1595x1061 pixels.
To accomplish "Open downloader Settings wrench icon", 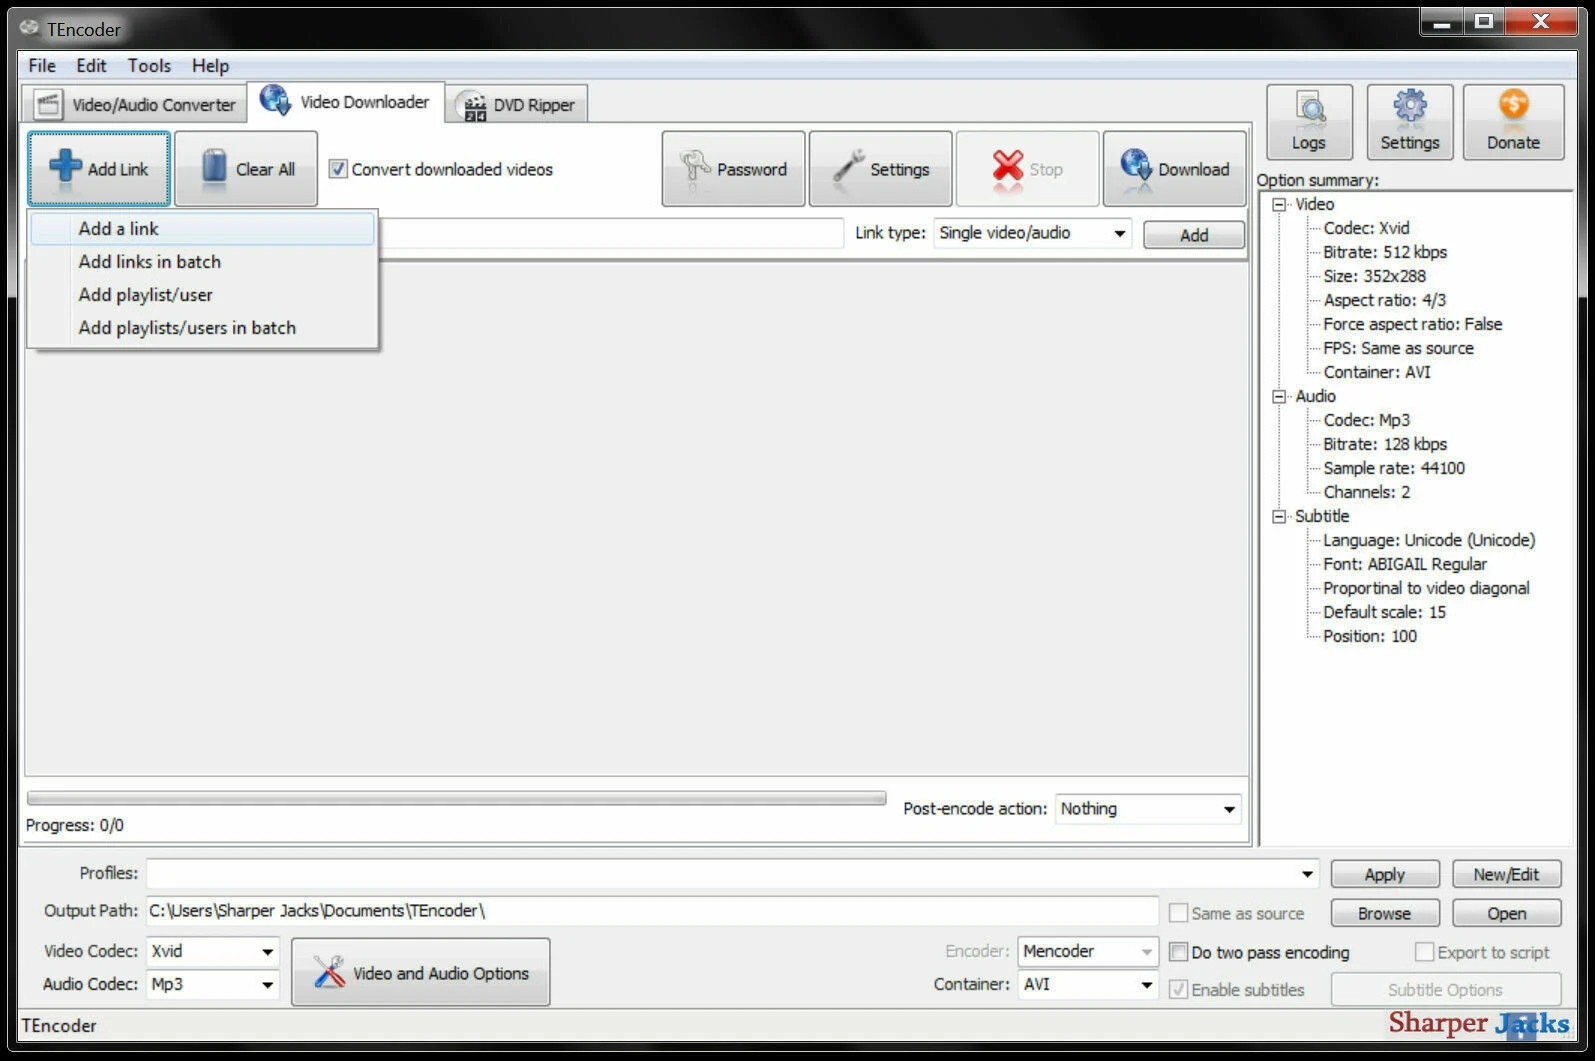I will click(848, 168).
